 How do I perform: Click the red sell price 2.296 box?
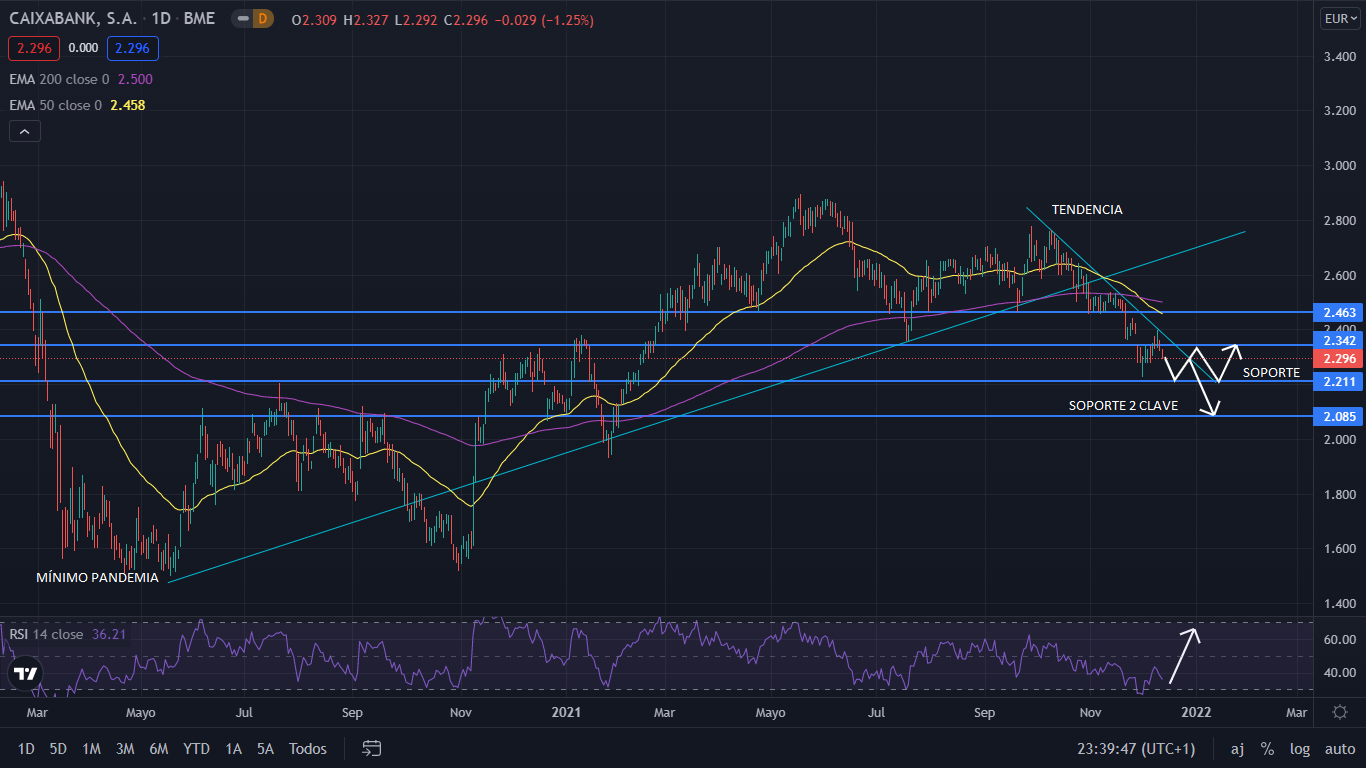(34, 48)
